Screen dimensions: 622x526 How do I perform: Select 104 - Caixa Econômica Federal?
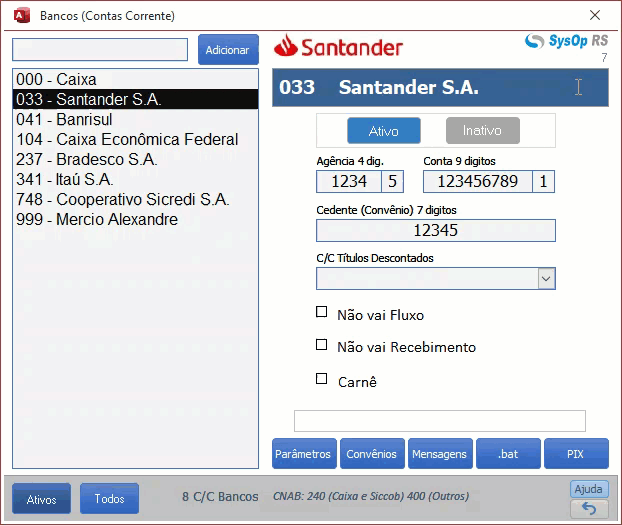pyautogui.click(x=135, y=139)
